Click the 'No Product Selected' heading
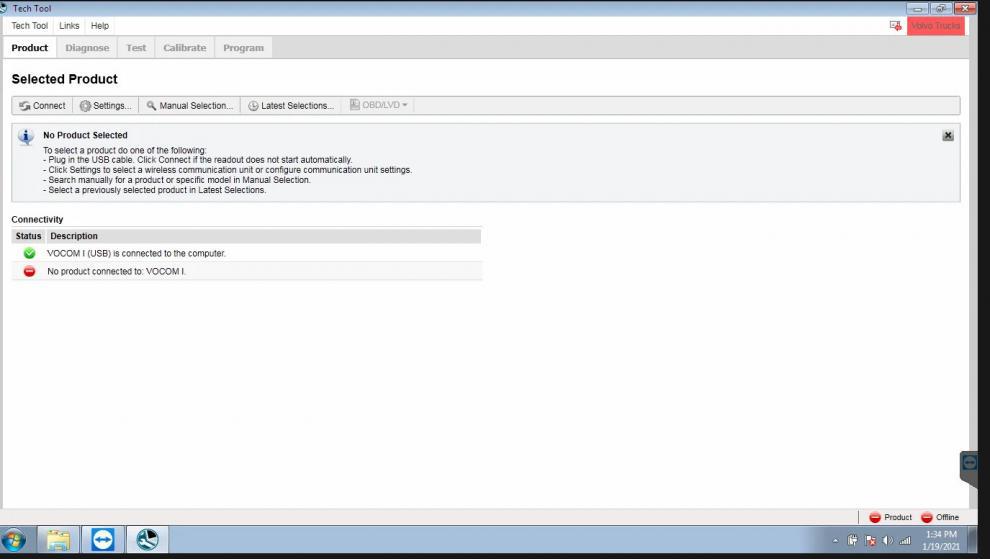Screen dimensions: 990x559 pyautogui.click(x=85, y=135)
